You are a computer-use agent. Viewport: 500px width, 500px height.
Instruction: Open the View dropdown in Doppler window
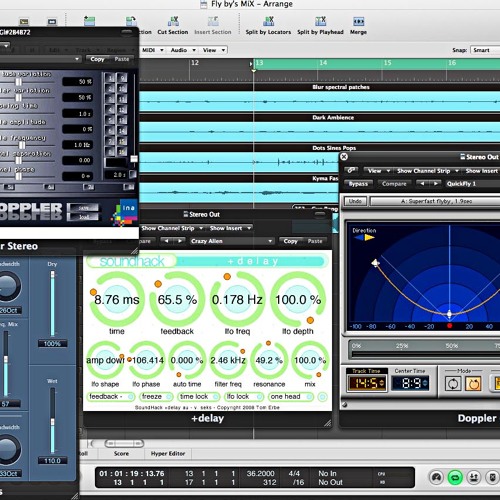click(x=378, y=171)
